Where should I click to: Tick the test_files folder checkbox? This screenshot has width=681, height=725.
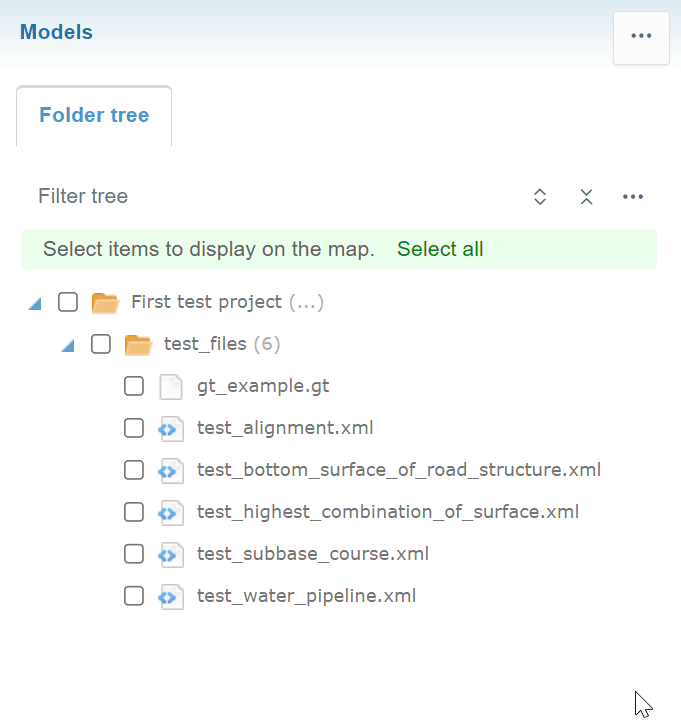[x=101, y=344]
